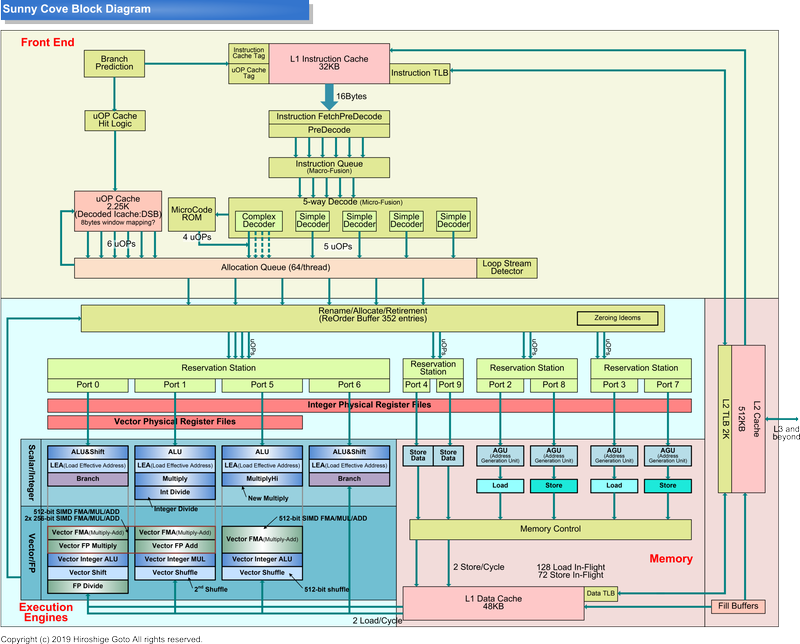Select the Reservation Station above Port 0
Viewport: 800px width, 644px height.
[218, 368]
